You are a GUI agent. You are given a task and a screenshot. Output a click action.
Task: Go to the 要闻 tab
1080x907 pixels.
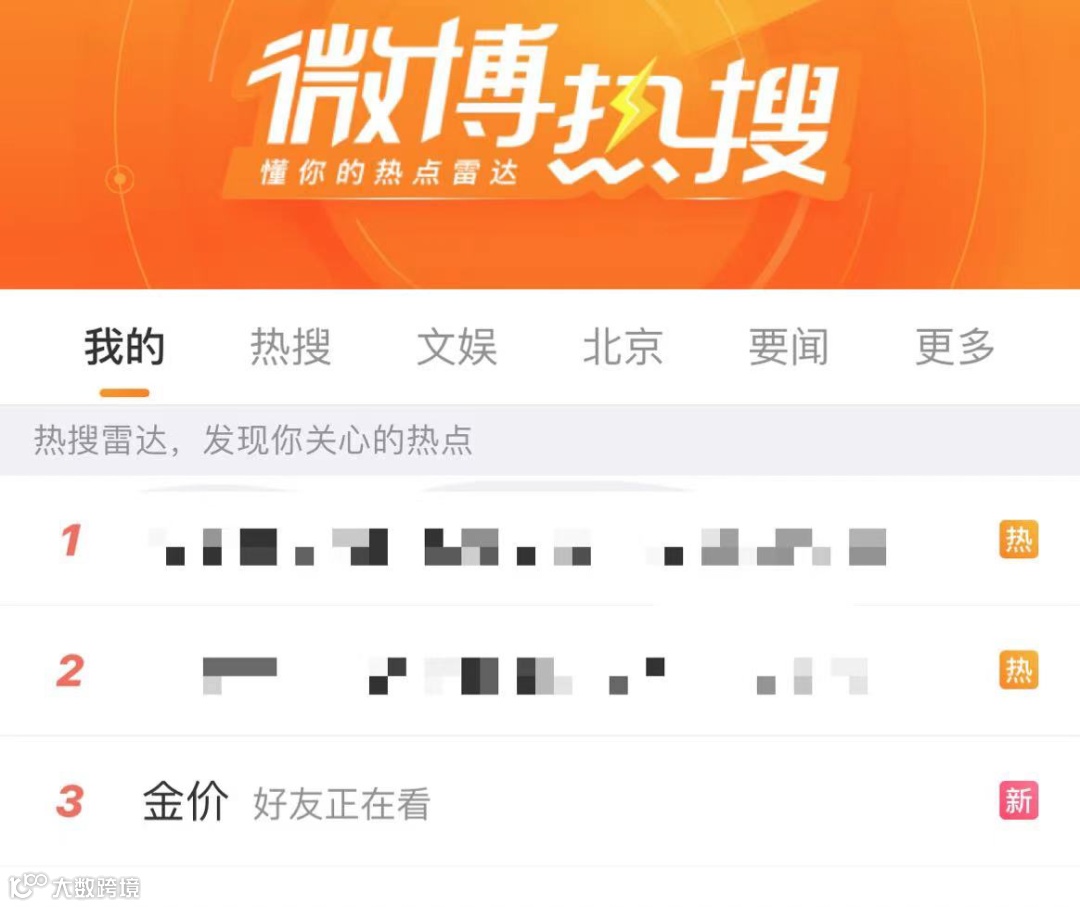pyautogui.click(x=789, y=346)
